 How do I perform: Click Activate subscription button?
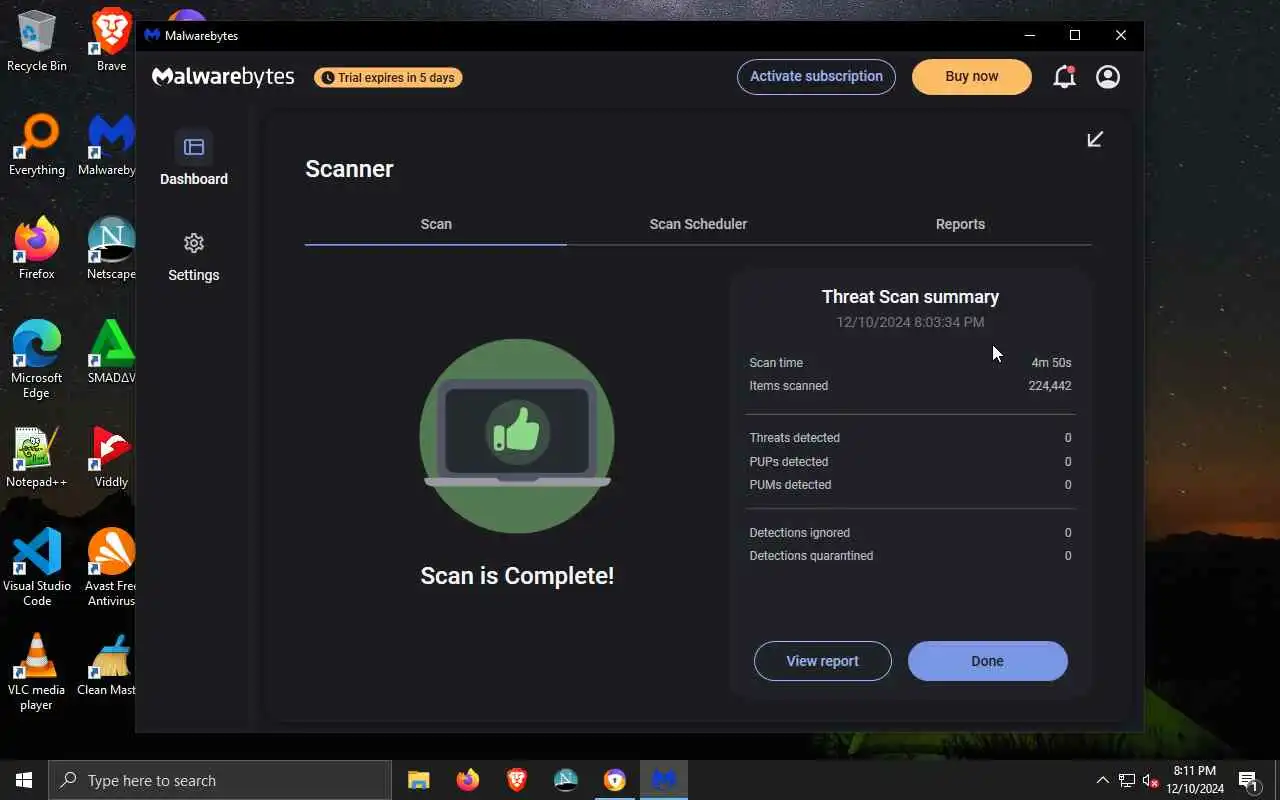(816, 77)
